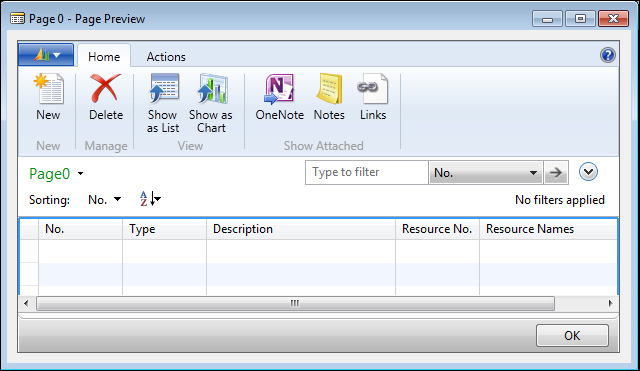Toggle the A-Z sort order icon
Image resolution: width=640 pixels, height=371 pixels.
[150, 199]
